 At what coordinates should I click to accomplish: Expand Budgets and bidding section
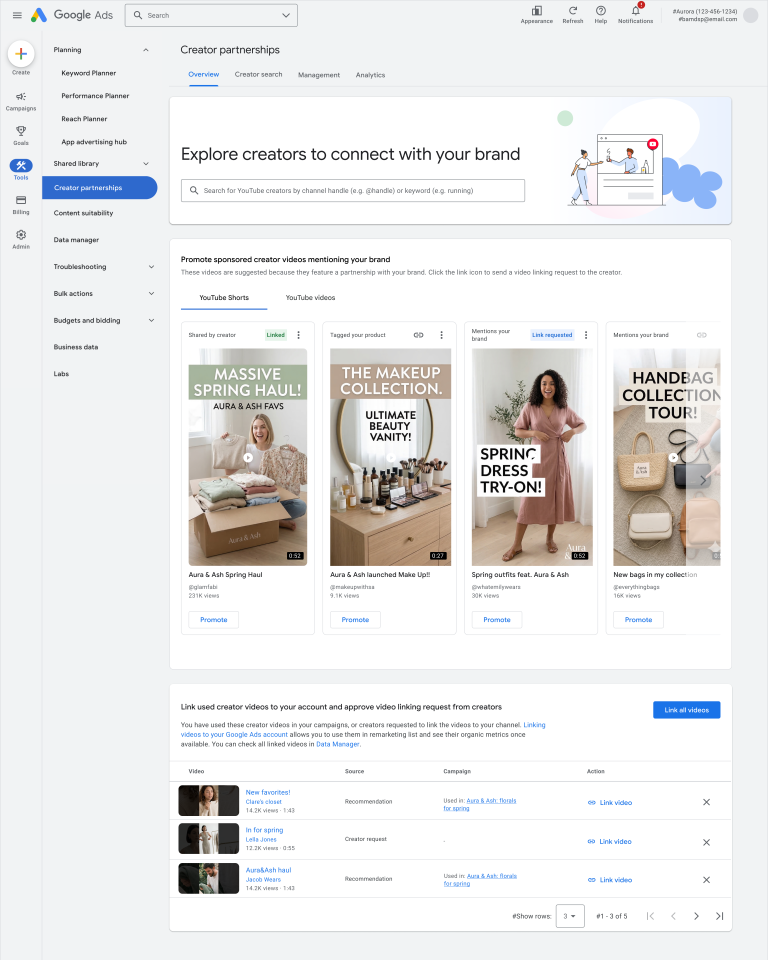(x=151, y=320)
